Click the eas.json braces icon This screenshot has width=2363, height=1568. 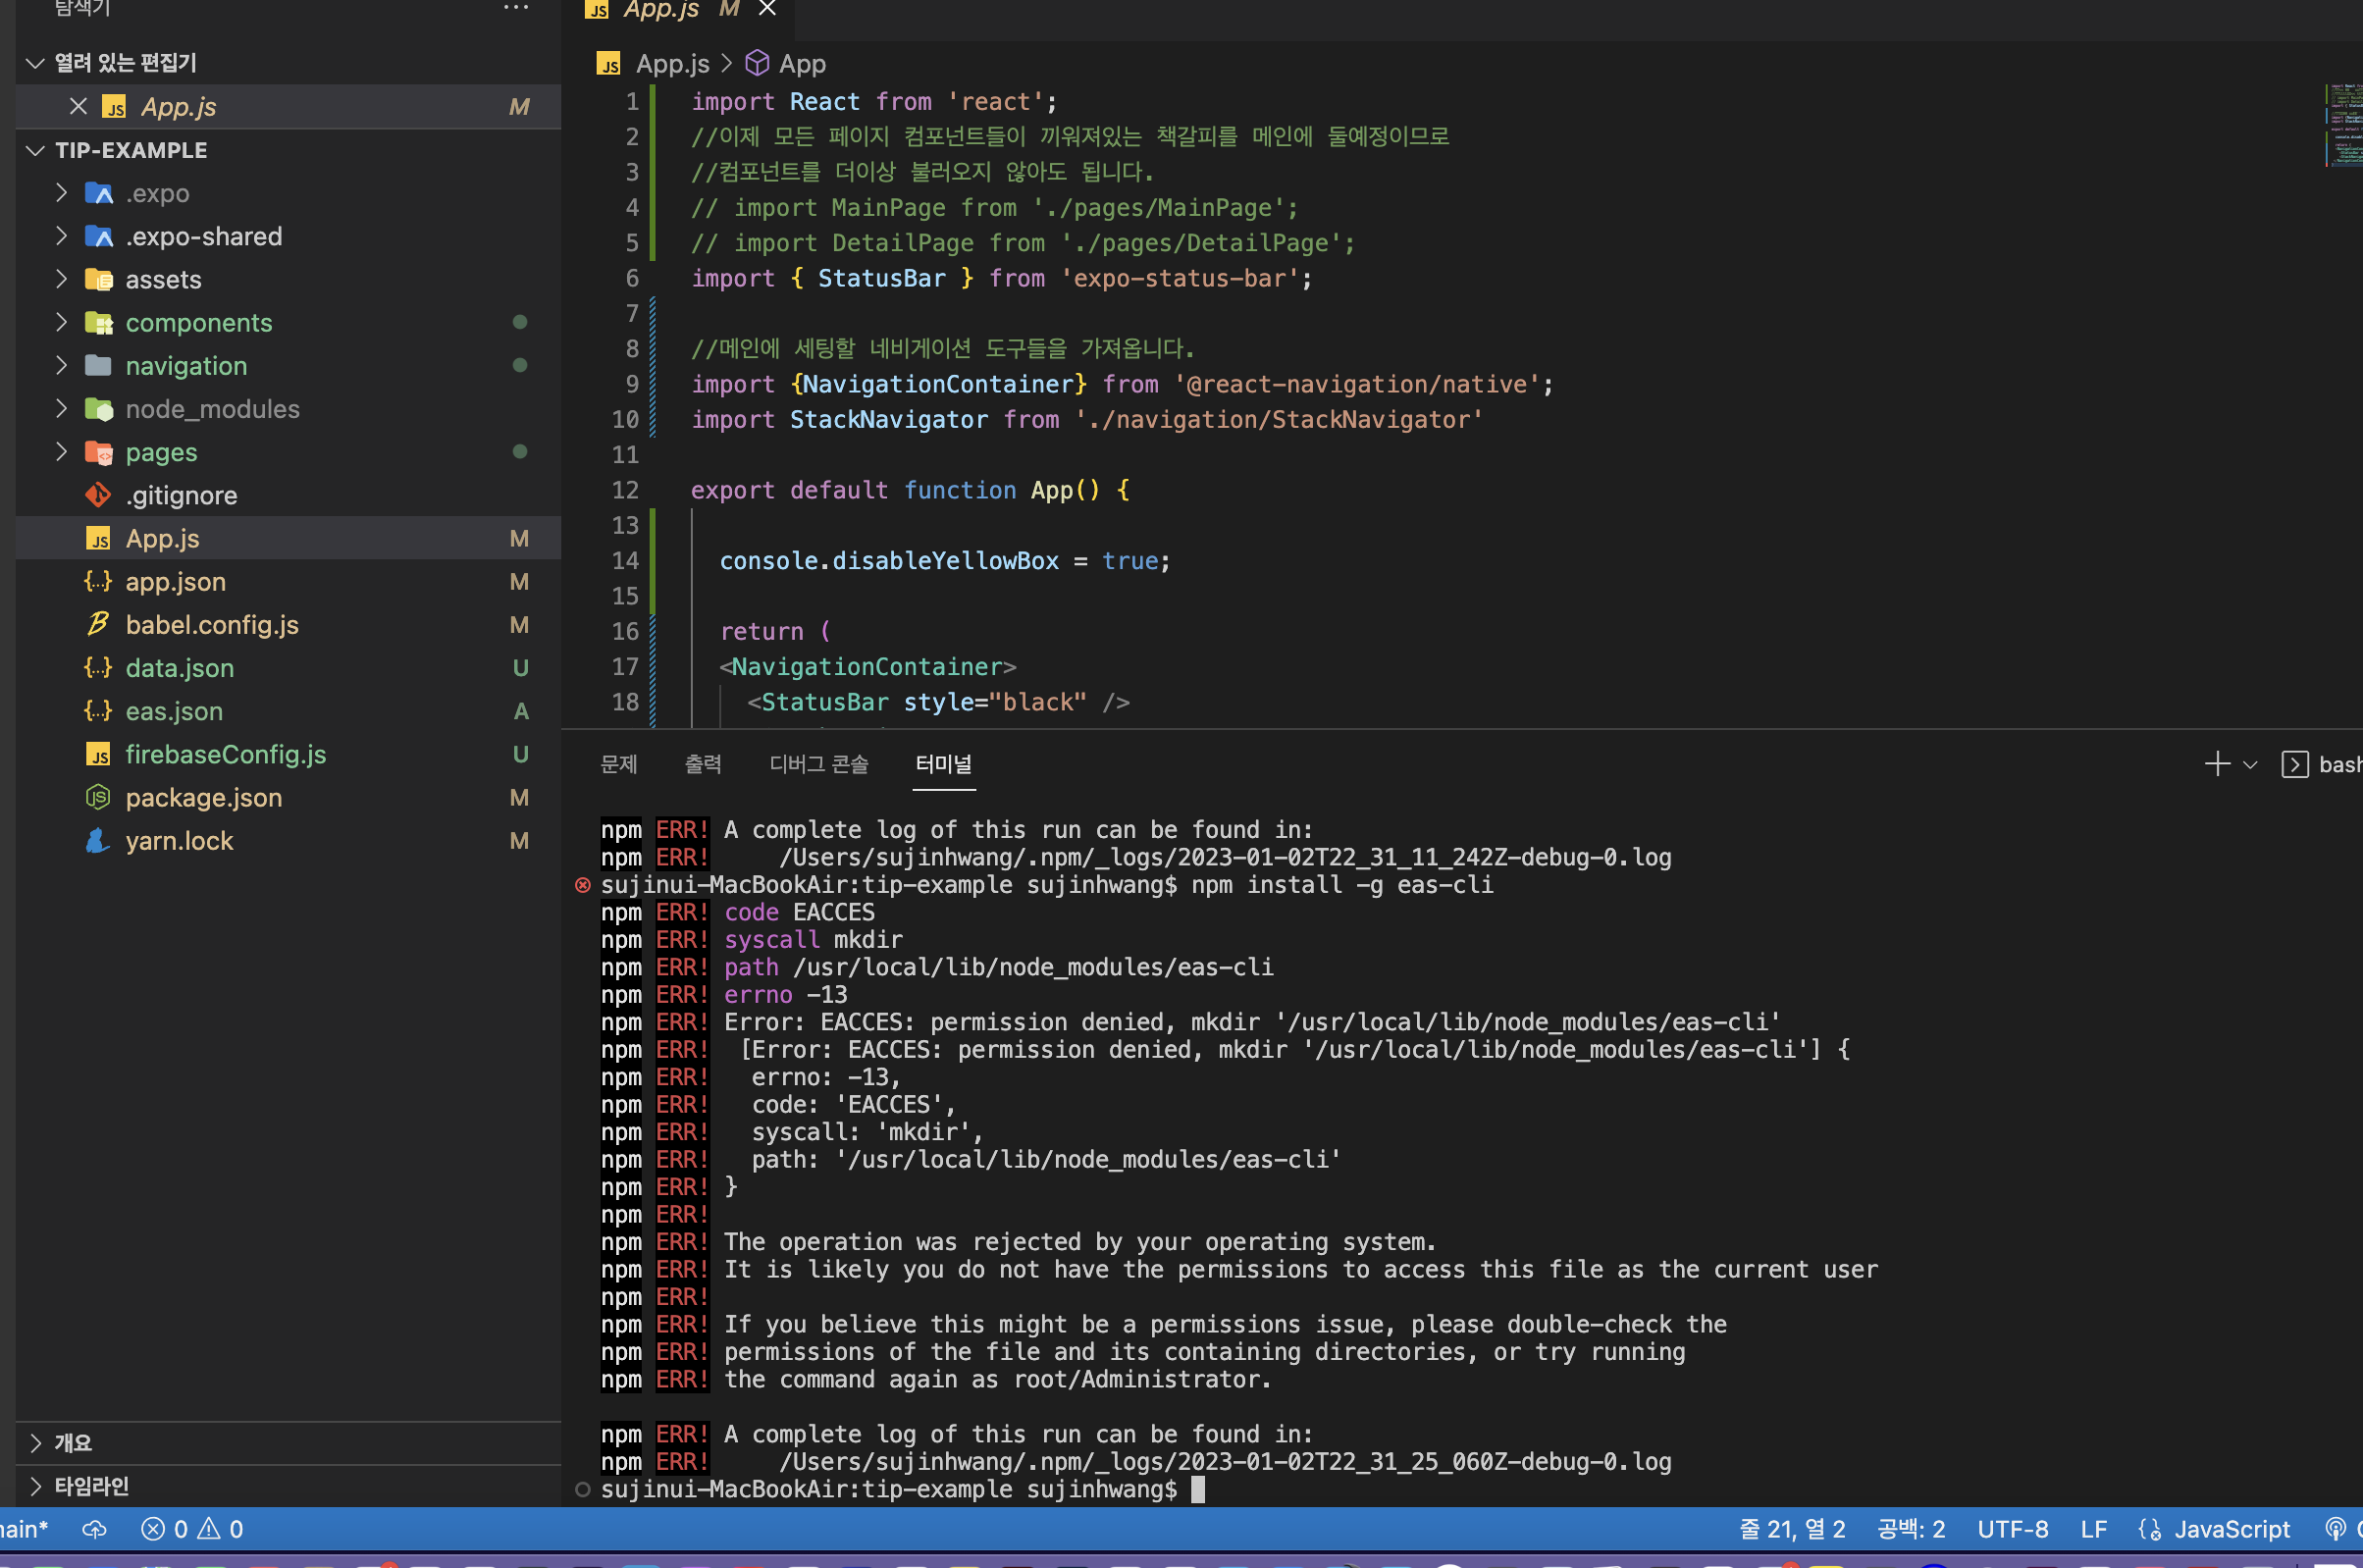point(99,710)
